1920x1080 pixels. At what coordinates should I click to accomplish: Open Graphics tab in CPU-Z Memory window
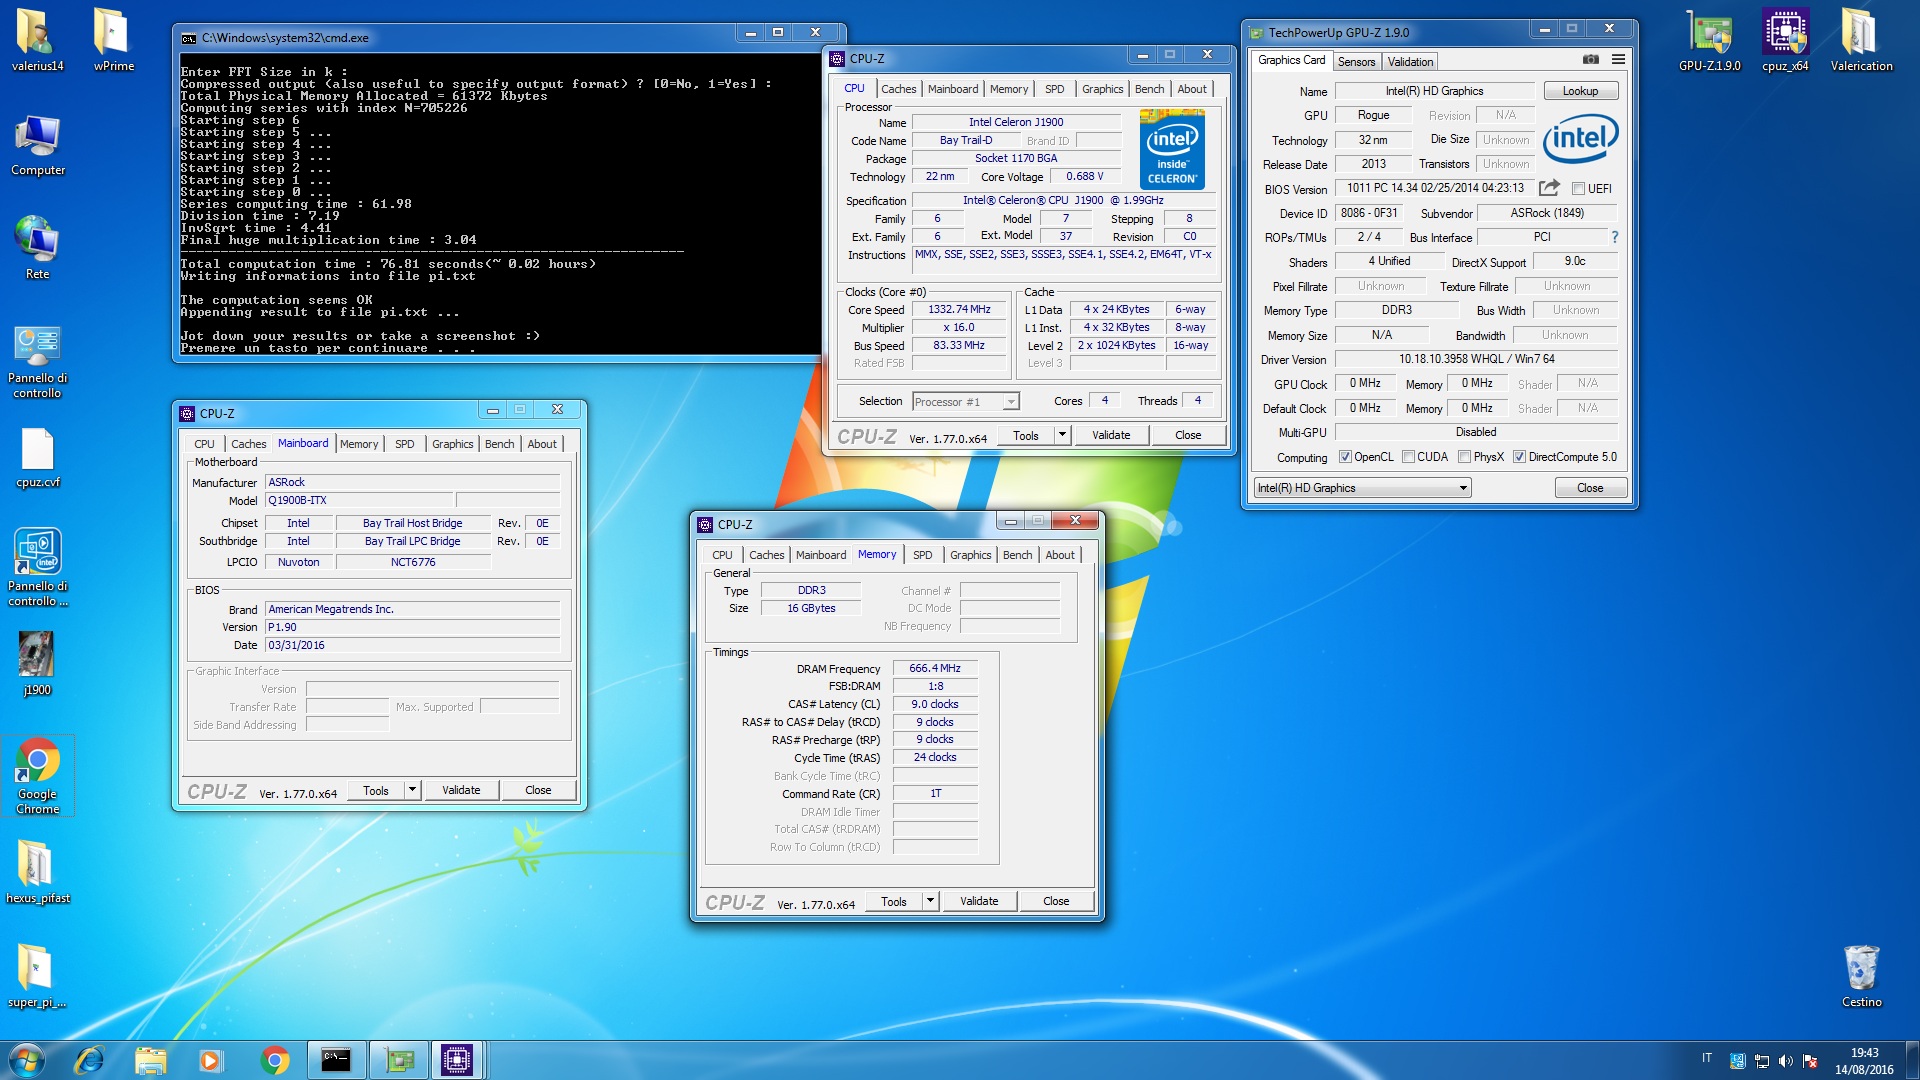970,555
